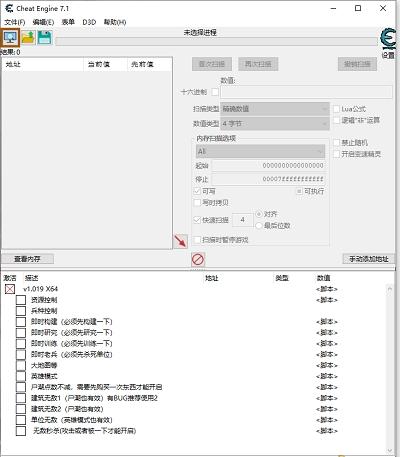Select the 对齐 alignment radio button

[x=259, y=214]
